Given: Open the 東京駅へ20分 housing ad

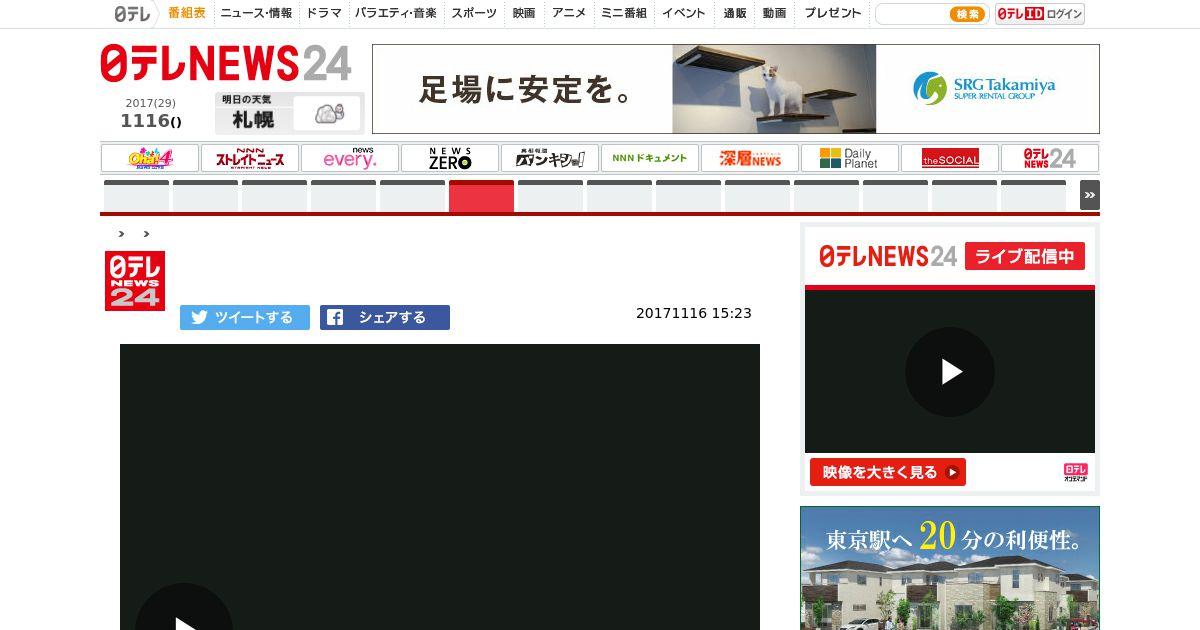Looking at the screenshot, I should tap(950, 568).
